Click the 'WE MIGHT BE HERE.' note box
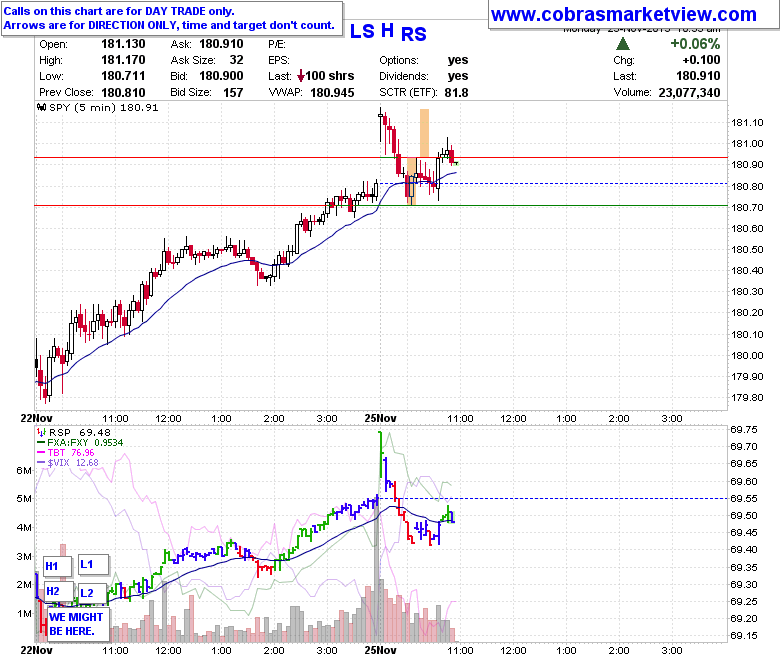The image size is (780, 659). tap(77, 624)
